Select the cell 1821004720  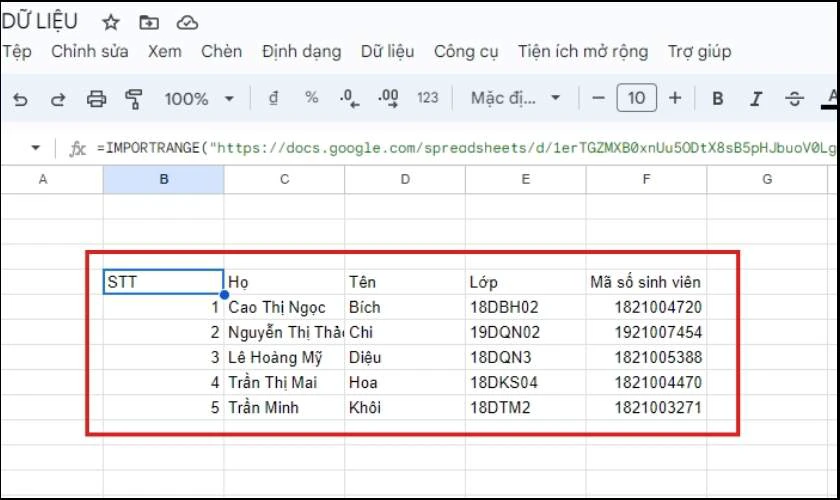646,307
